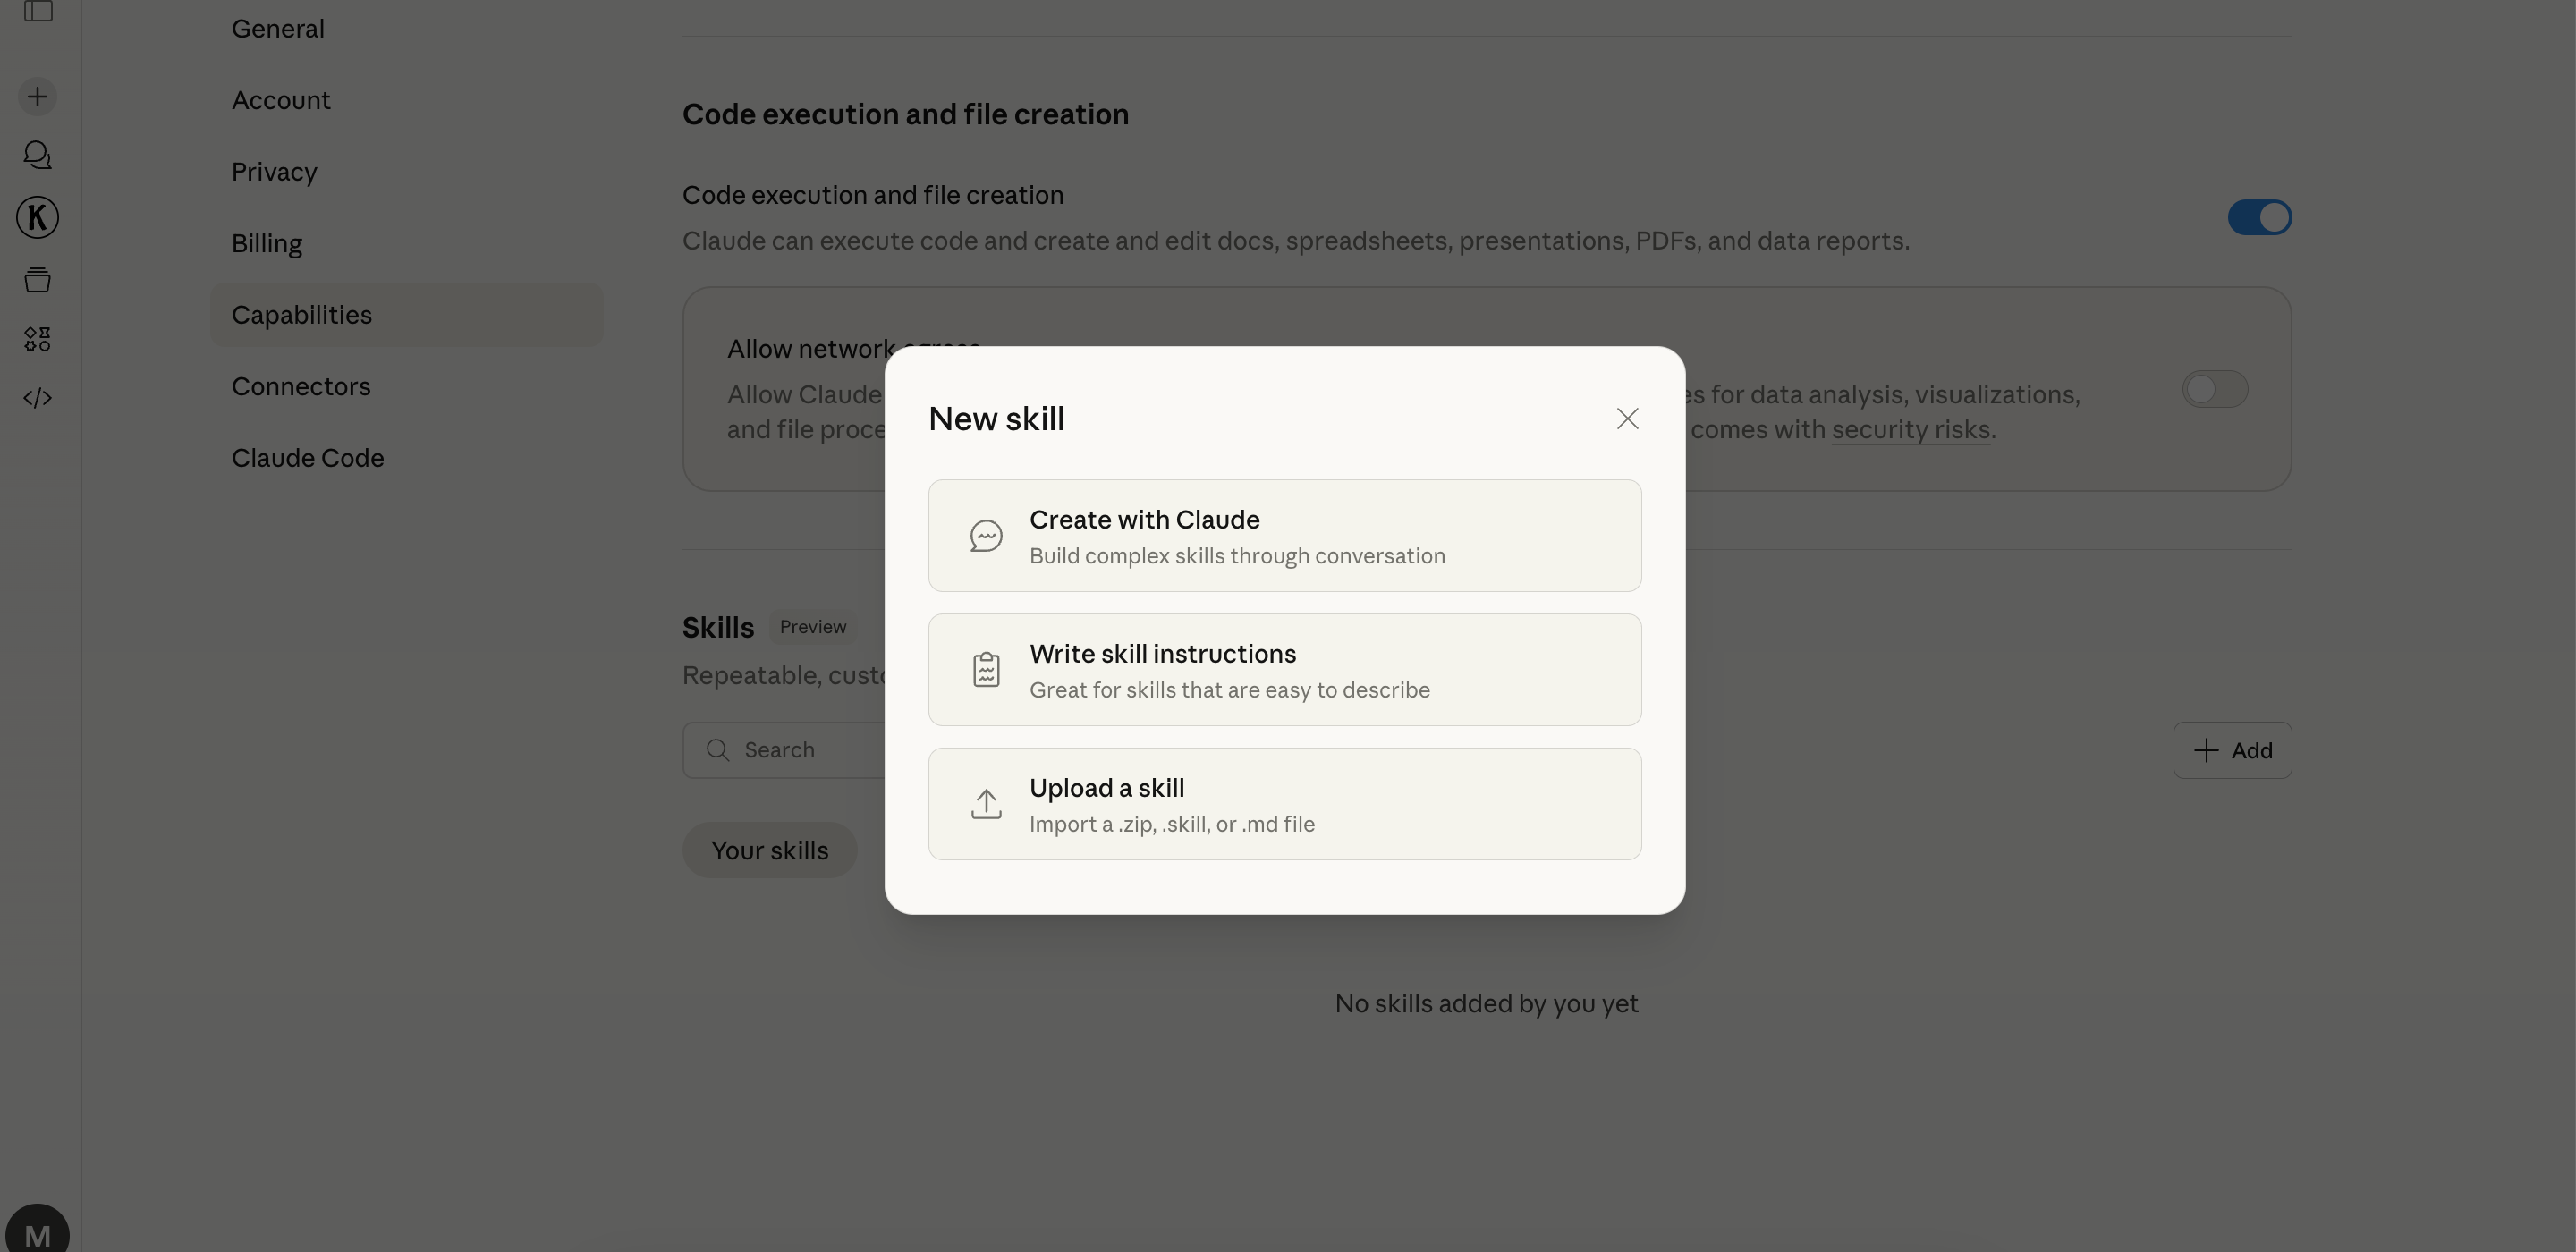2576x1252 pixels.
Task: Switch to Privacy settings
Action: point(274,172)
